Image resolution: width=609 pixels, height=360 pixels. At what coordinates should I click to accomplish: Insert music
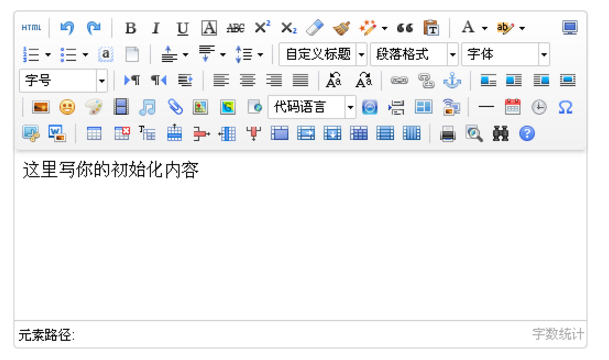[x=147, y=107]
